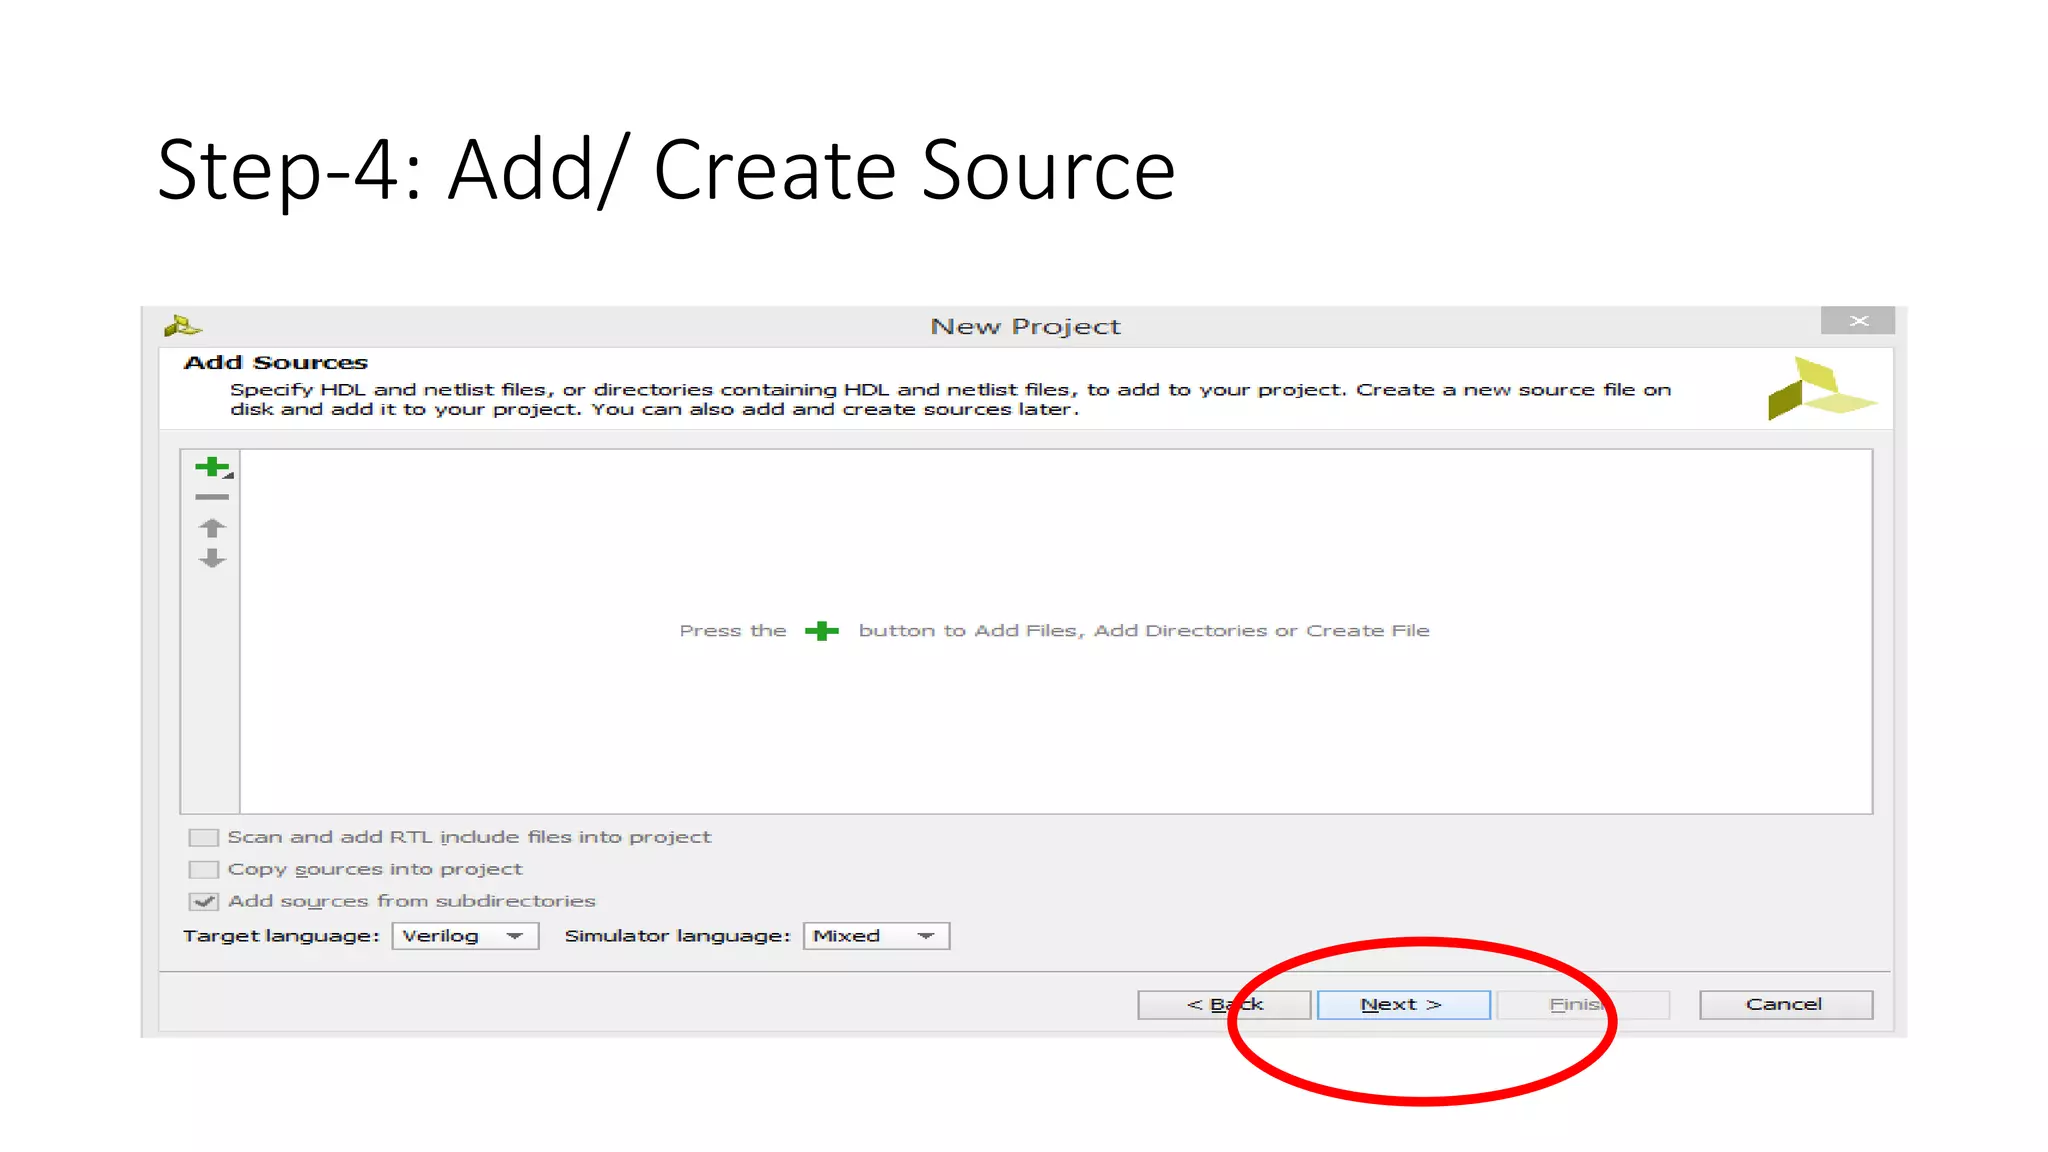
Task: Click the disabled Finish button
Action: click(x=1582, y=1005)
